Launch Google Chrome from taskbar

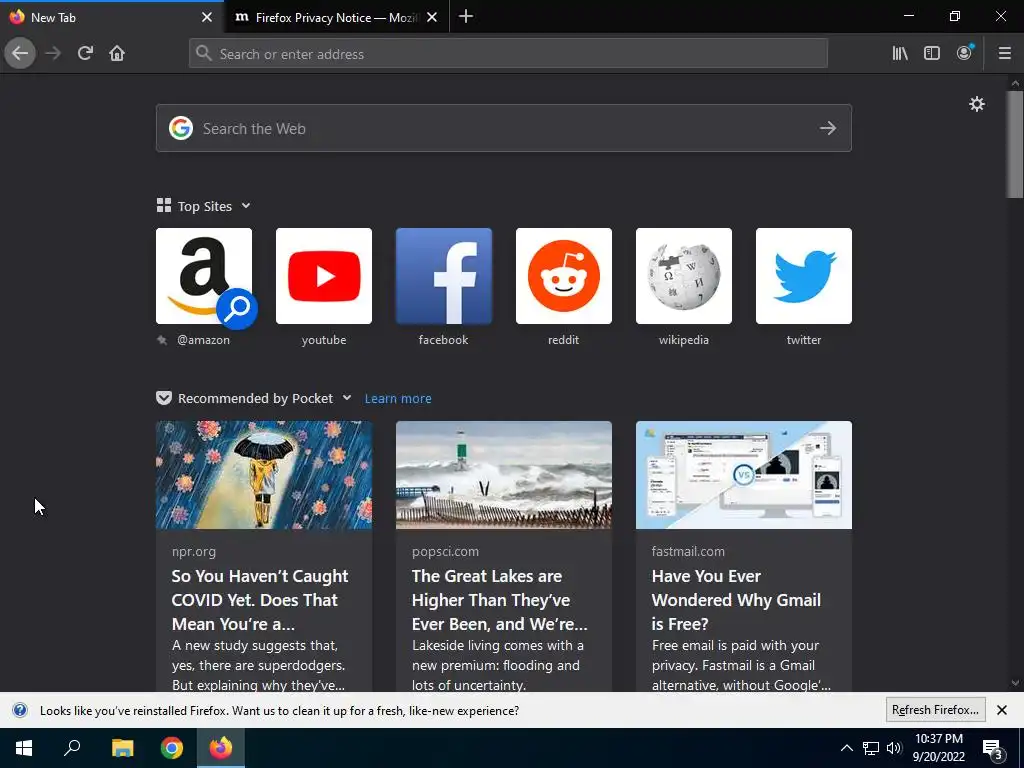(172, 748)
